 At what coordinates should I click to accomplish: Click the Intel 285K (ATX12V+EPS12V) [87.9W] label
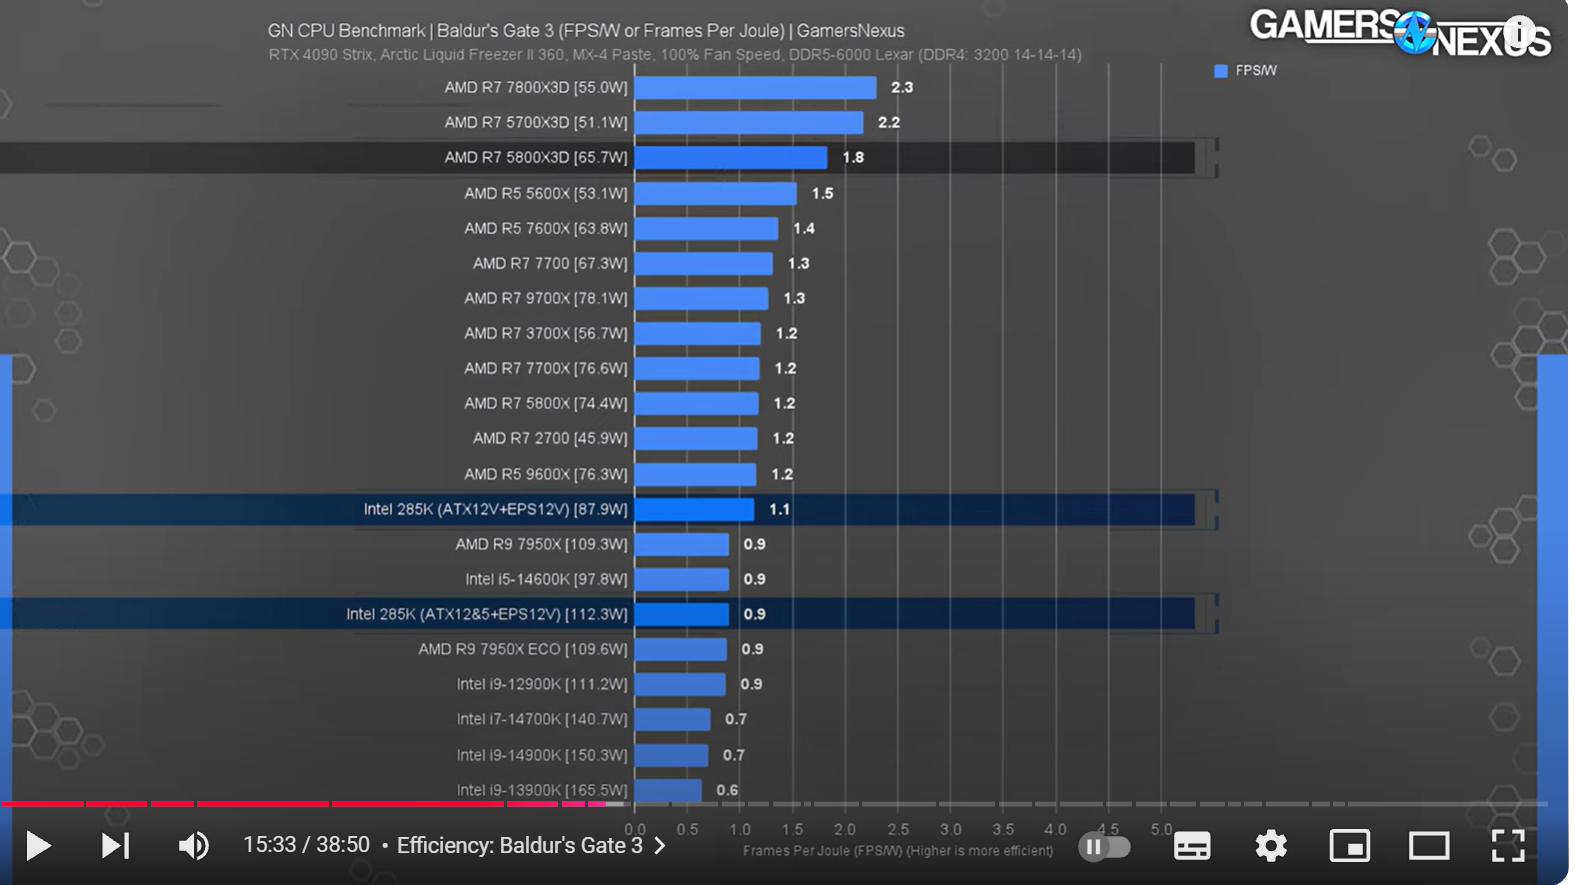[496, 509]
